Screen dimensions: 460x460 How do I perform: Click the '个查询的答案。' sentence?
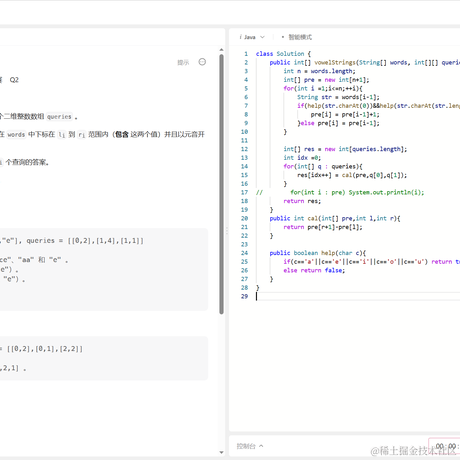point(27,162)
